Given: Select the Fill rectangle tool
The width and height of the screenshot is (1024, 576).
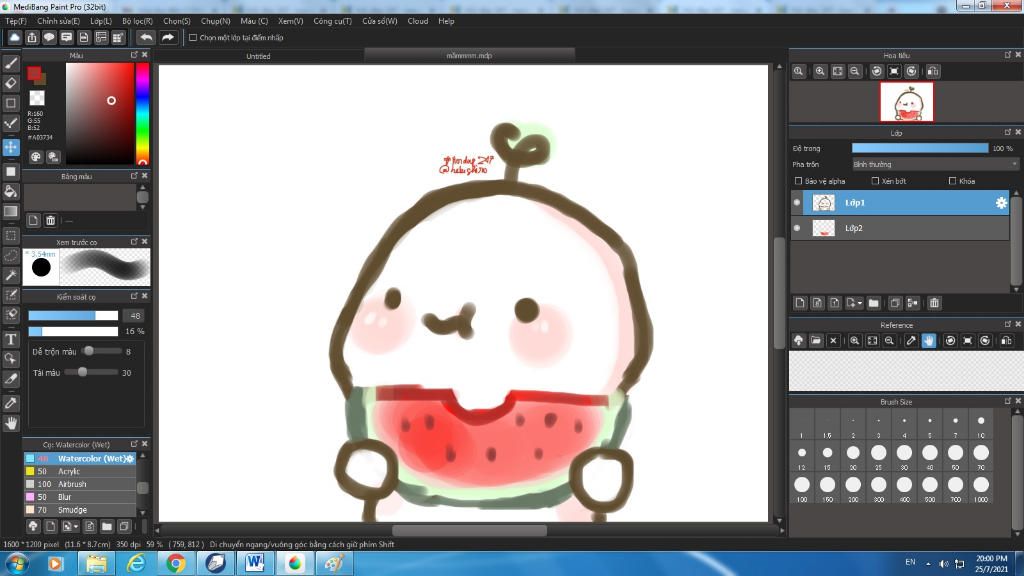Looking at the screenshot, I should click(x=11, y=171).
